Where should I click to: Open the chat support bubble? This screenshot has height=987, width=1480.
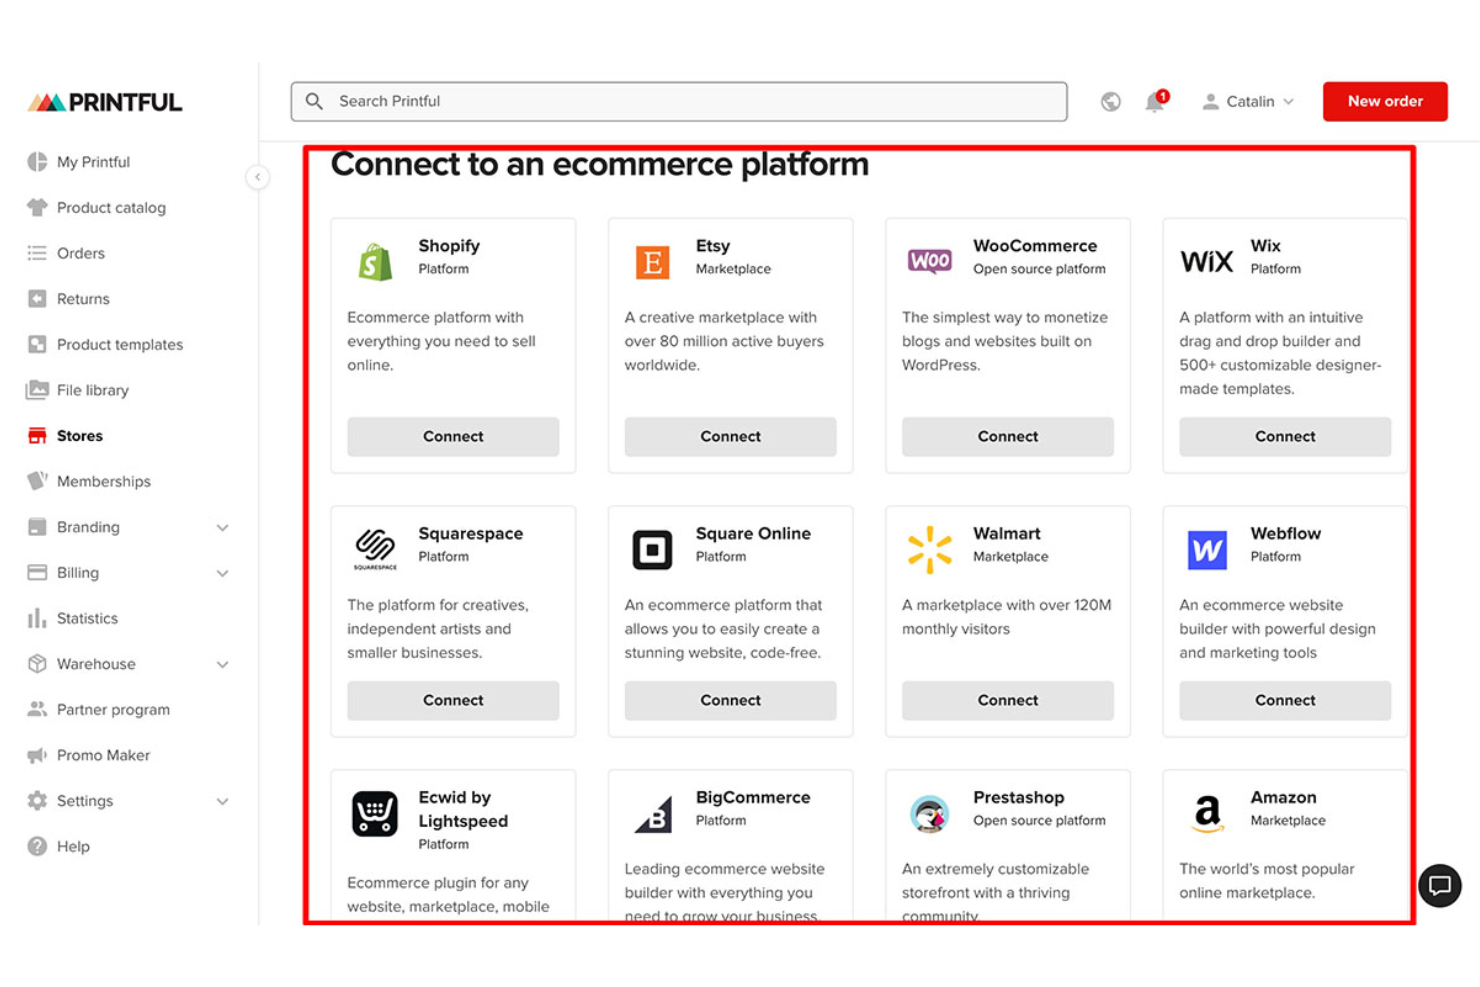pyautogui.click(x=1440, y=886)
